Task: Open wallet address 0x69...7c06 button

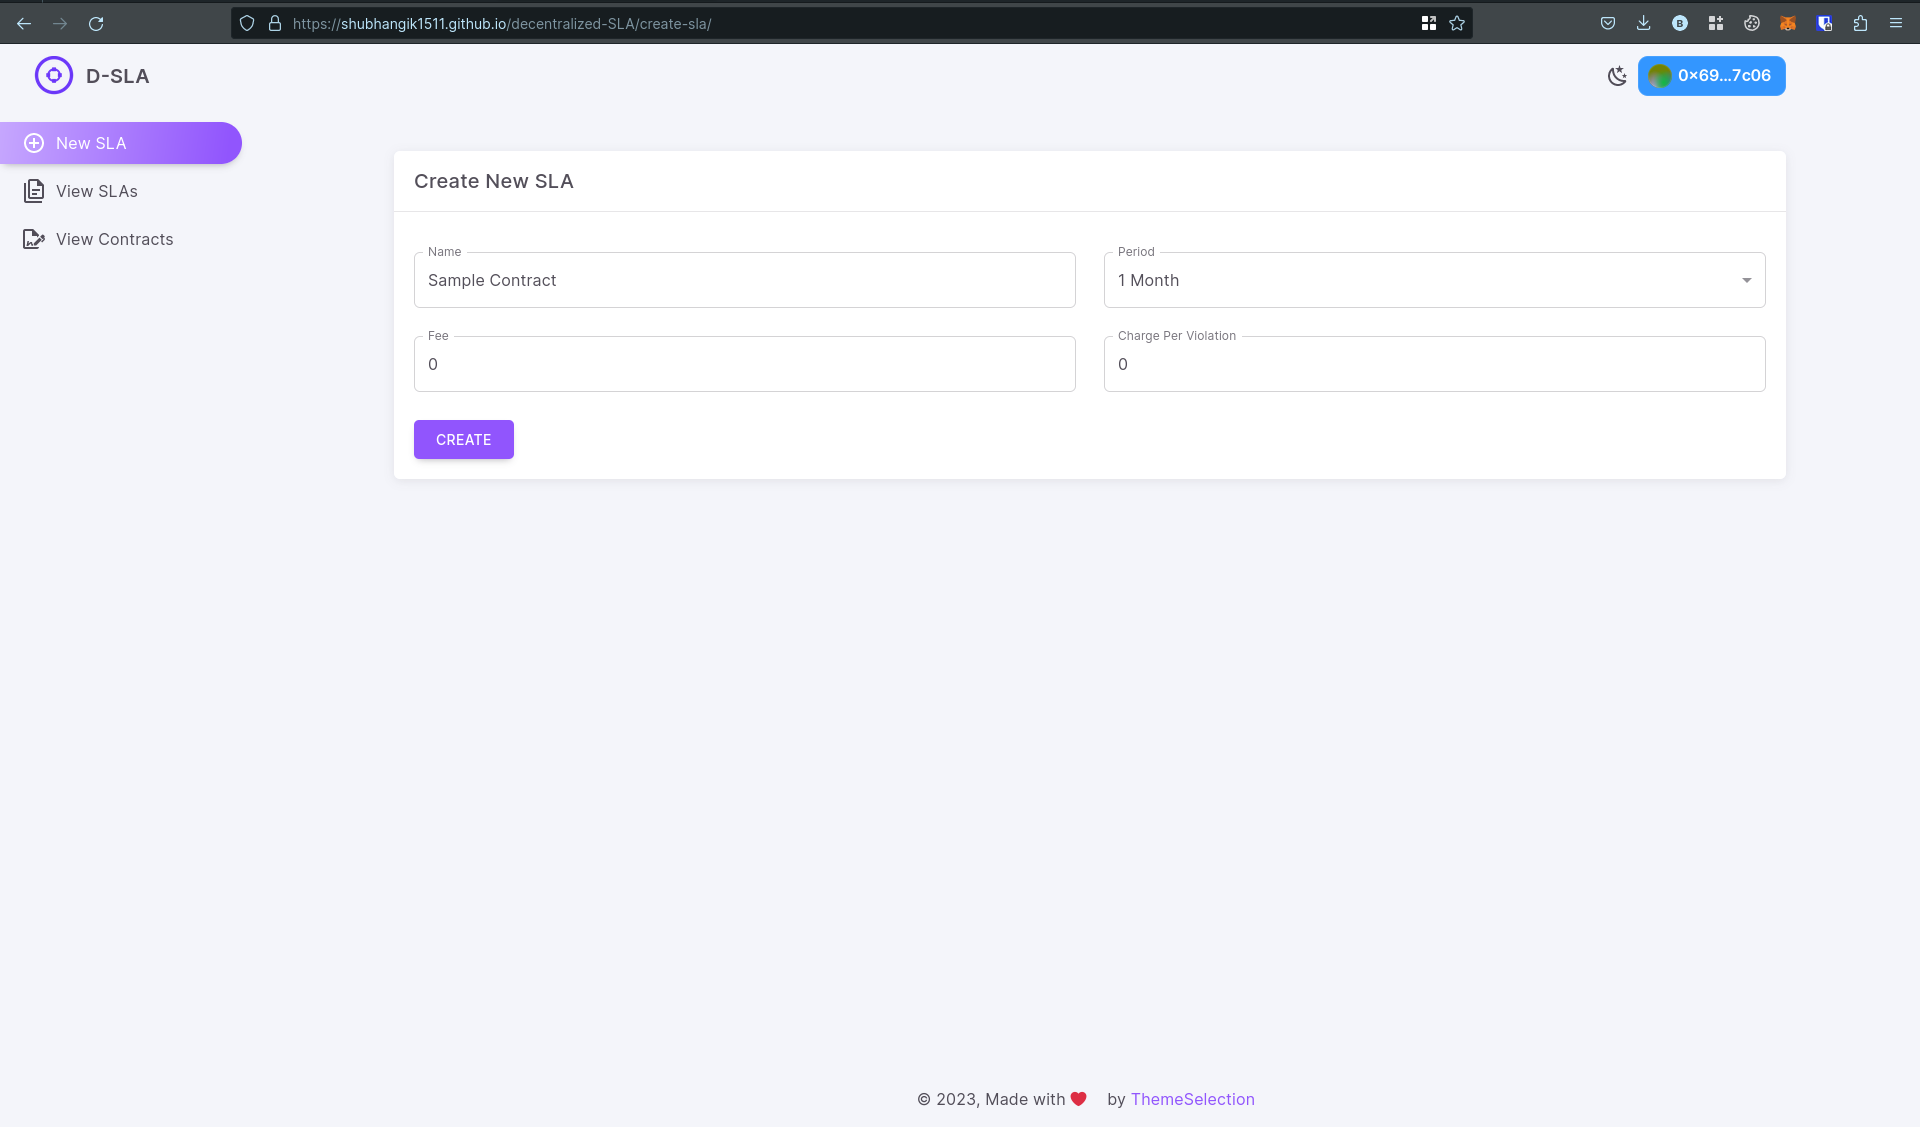Action: [x=1711, y=76]
